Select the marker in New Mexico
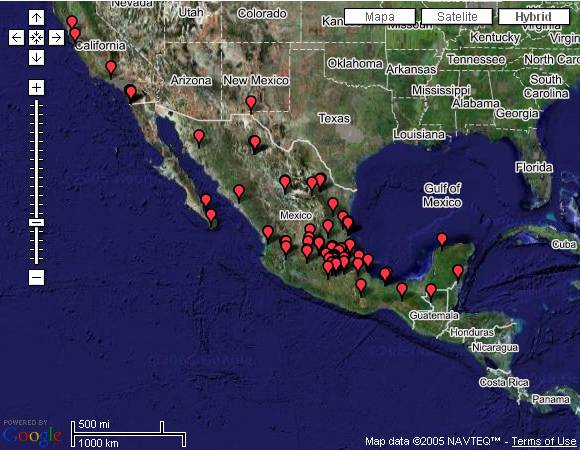The height and width of the screenshot is (450, 580). coord(251,103)
